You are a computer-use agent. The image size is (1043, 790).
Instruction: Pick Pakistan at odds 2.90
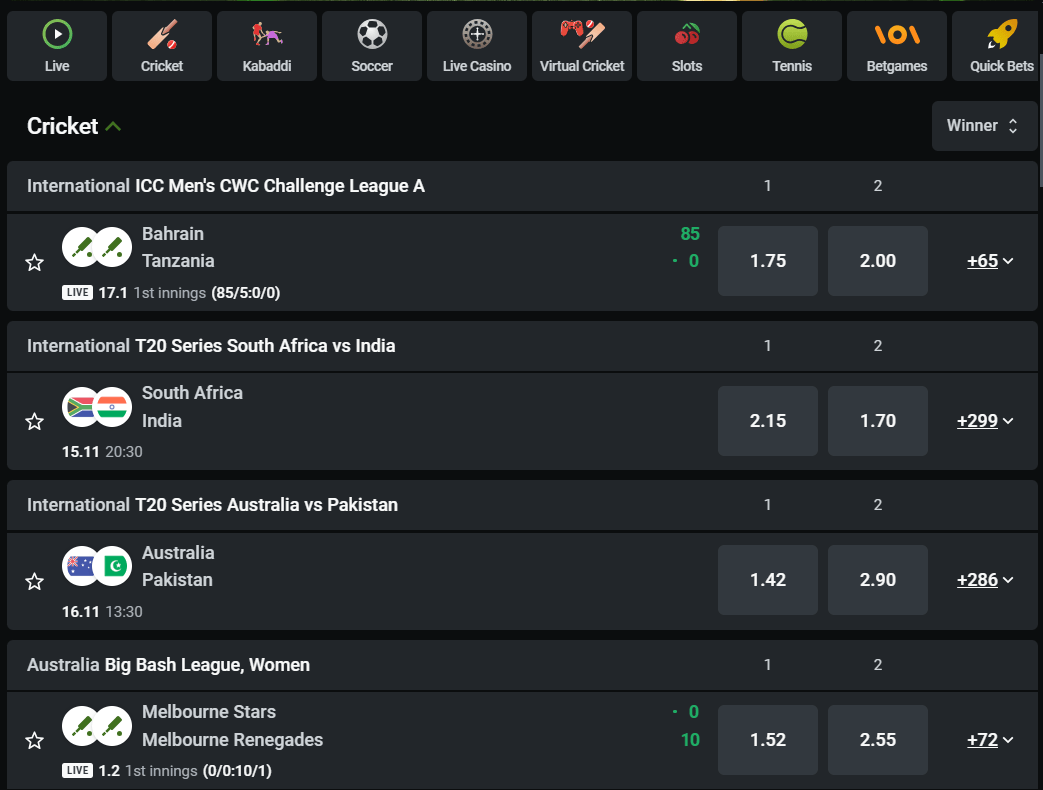tap(878, 580)
